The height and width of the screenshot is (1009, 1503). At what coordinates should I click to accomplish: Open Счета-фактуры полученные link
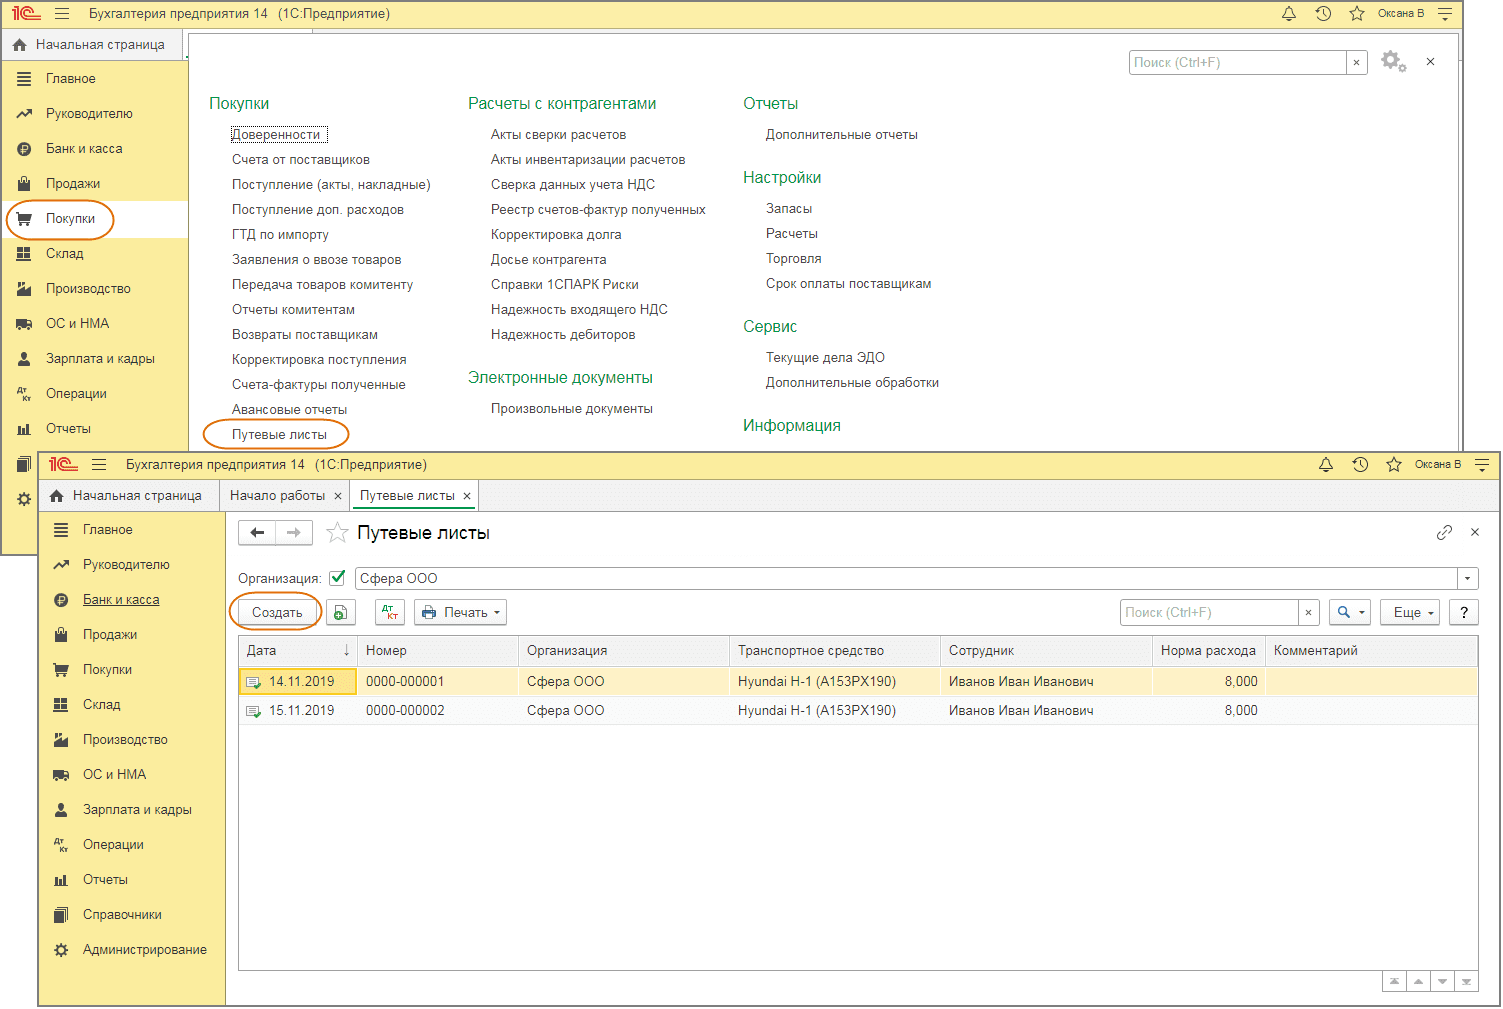click(319, 385)
